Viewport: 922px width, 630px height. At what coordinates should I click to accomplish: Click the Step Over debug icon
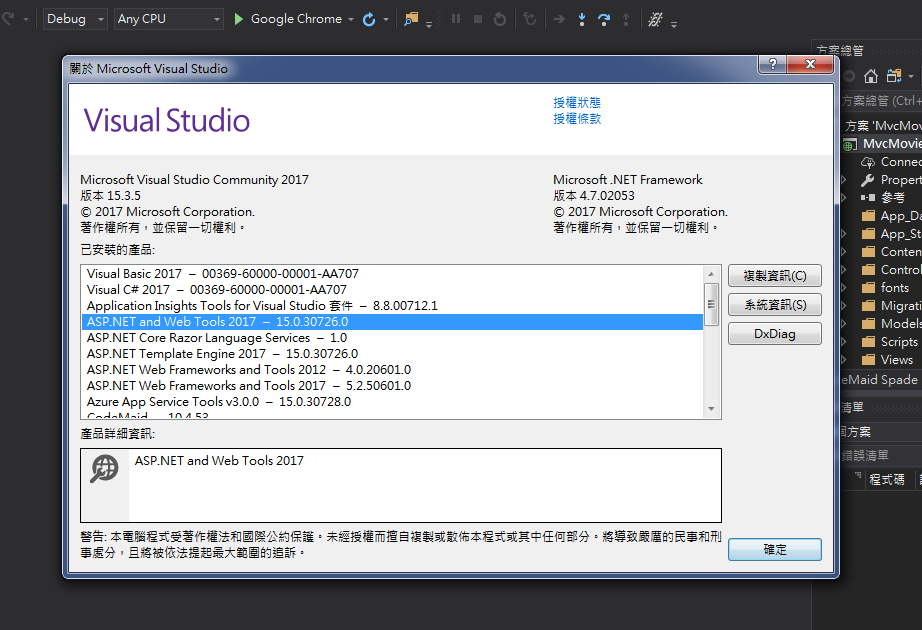(x=604, y=19)
